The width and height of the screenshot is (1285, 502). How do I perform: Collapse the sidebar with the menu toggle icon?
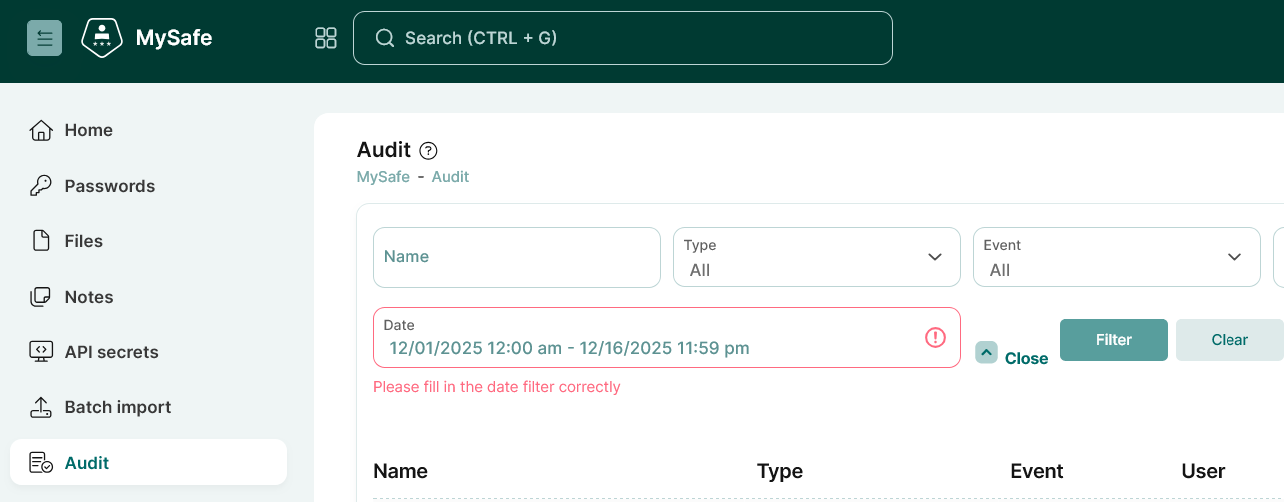tap(44, 38)
